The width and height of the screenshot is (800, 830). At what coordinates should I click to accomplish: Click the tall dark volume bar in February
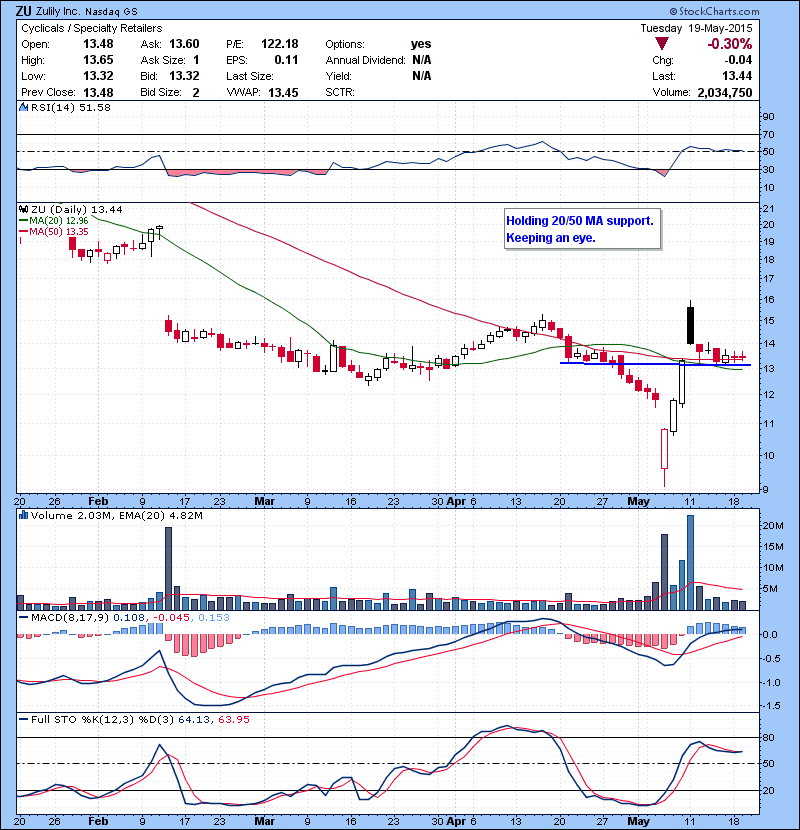pos(168,569)
